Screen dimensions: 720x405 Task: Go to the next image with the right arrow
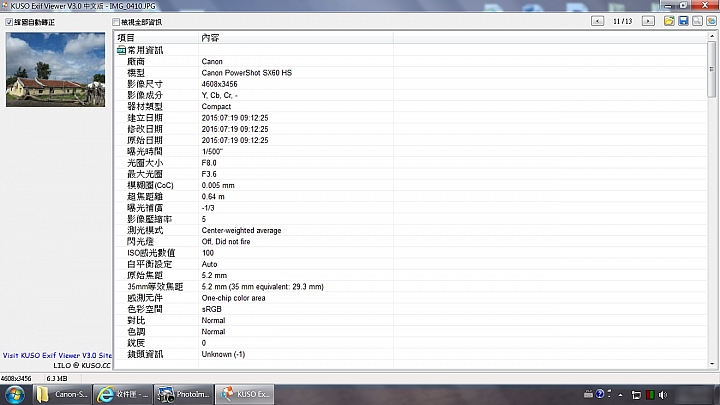648,21
